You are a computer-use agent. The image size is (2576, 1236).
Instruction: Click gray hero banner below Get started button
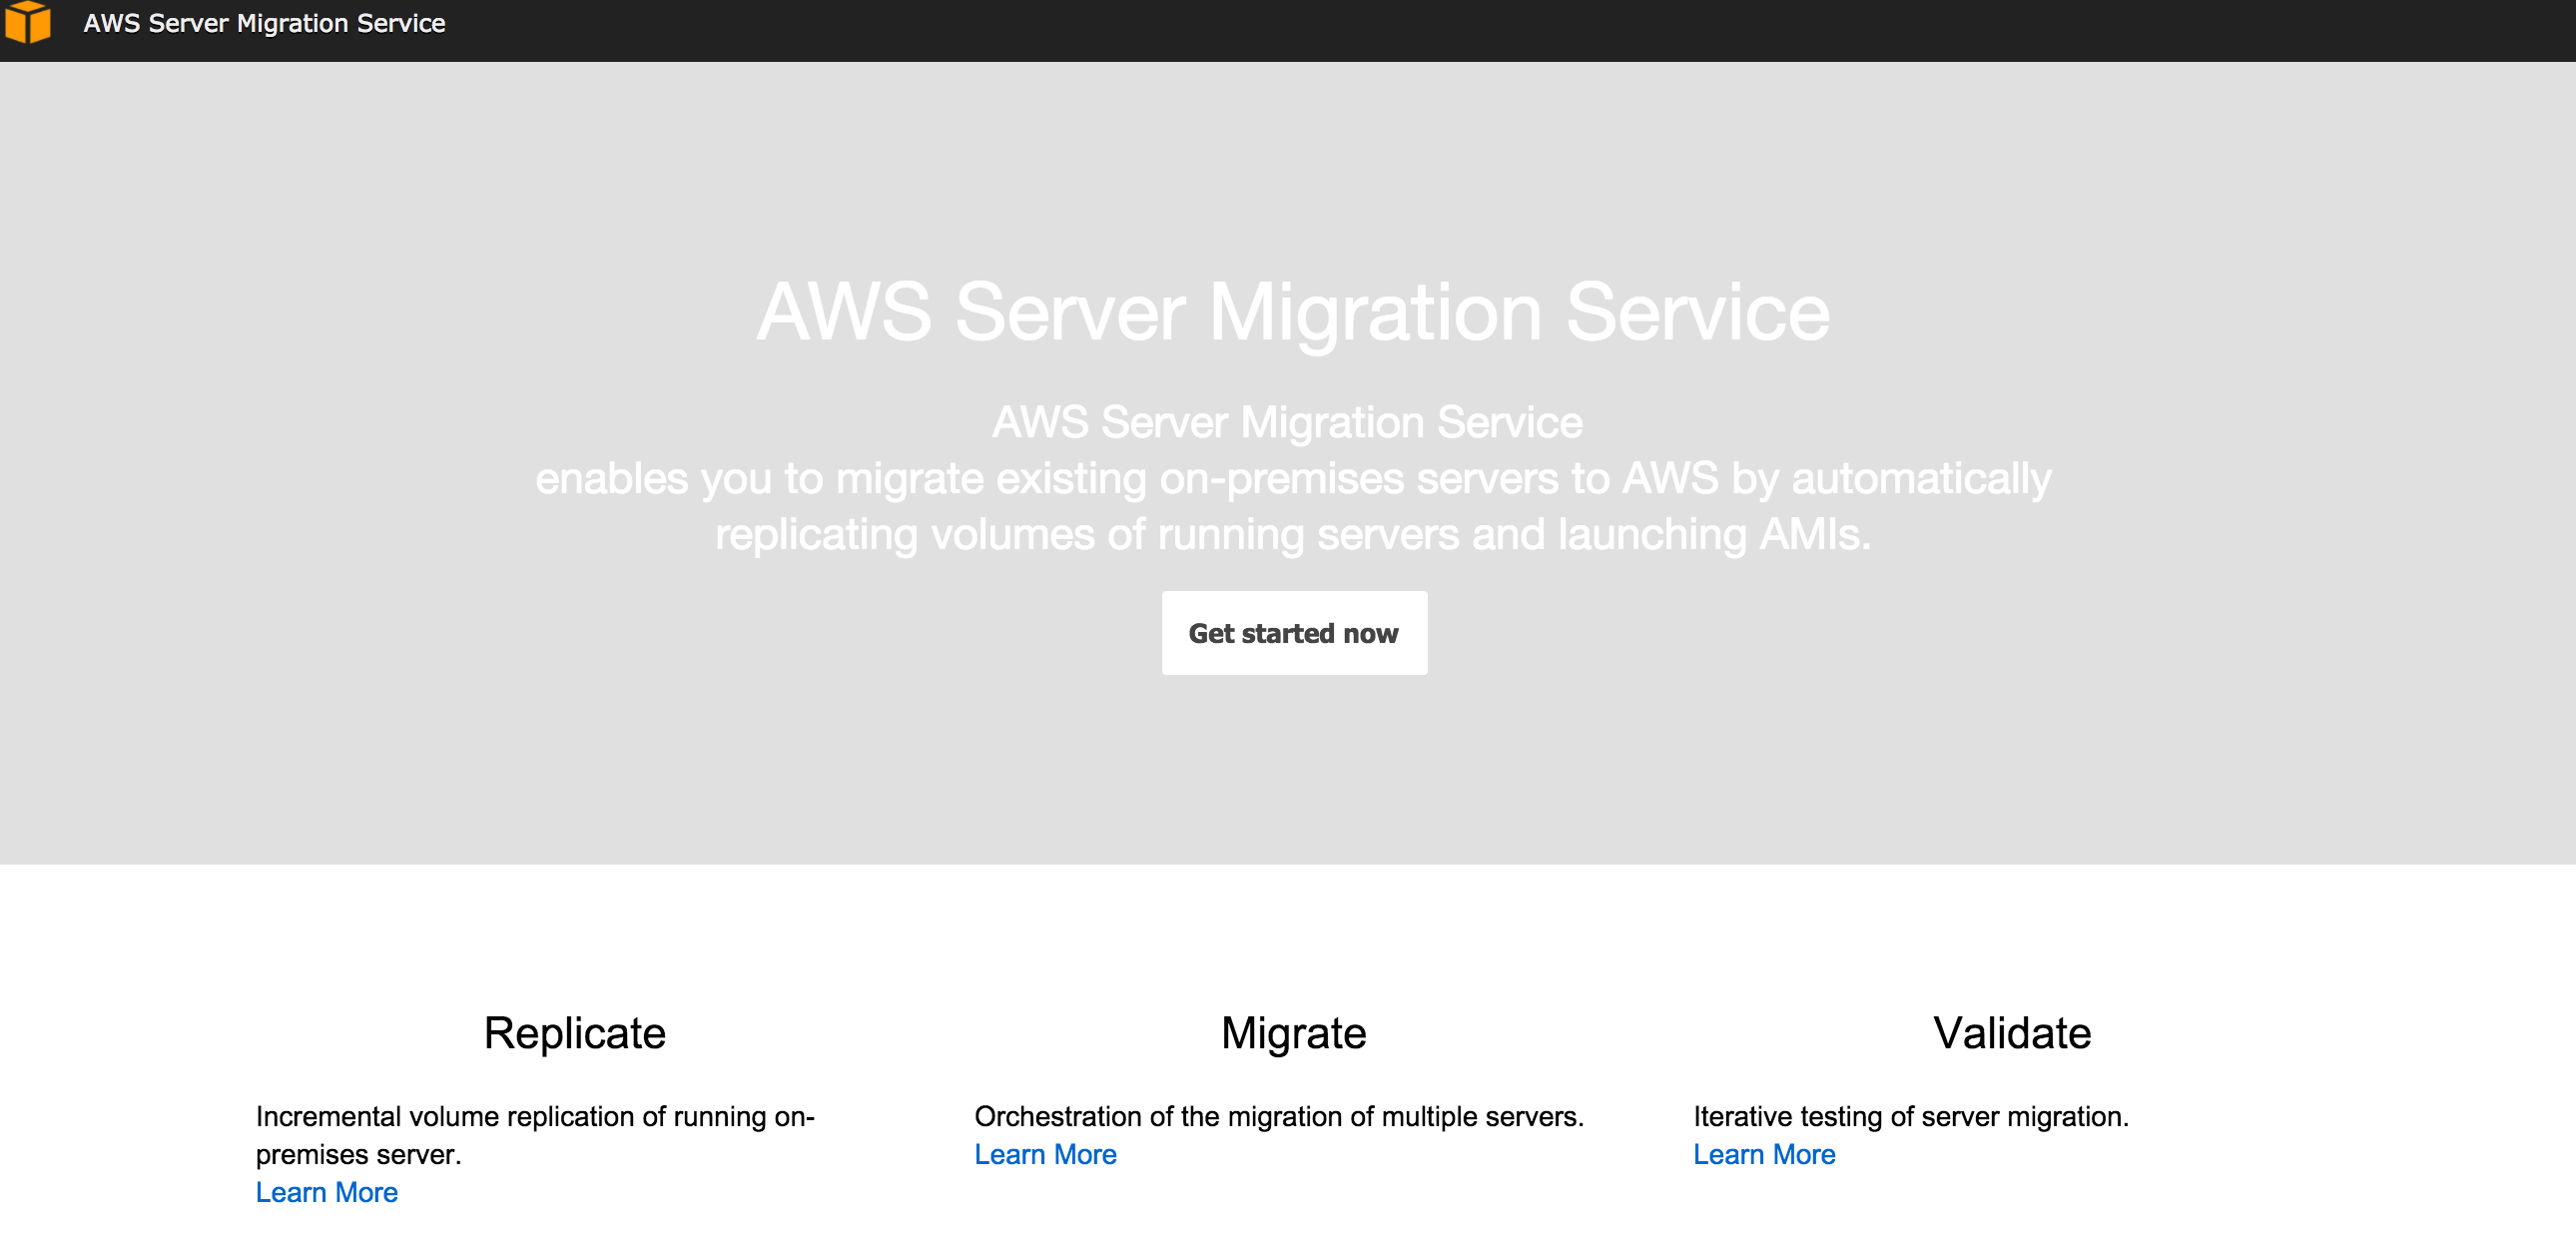[x=1293, y=770]
